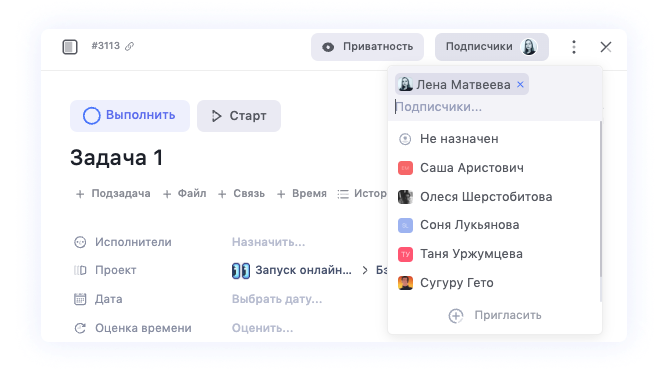Click the project icon beside Запуск онлайн

coord(241,271)
